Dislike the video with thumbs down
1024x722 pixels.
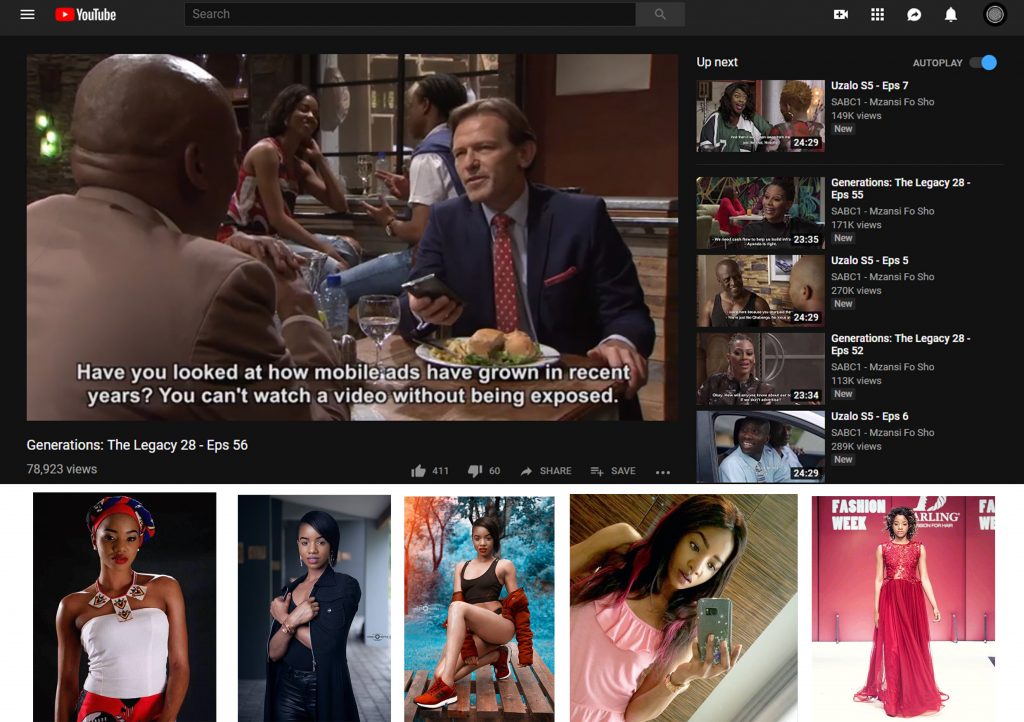coord(475,471)
